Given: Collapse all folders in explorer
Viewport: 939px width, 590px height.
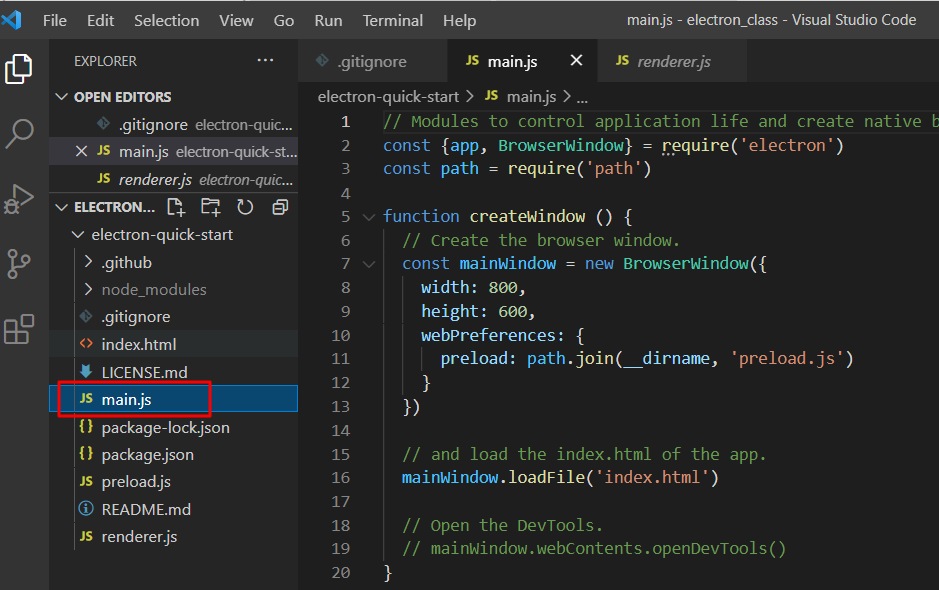Looking at the screenshot, I should pos(280,207).
